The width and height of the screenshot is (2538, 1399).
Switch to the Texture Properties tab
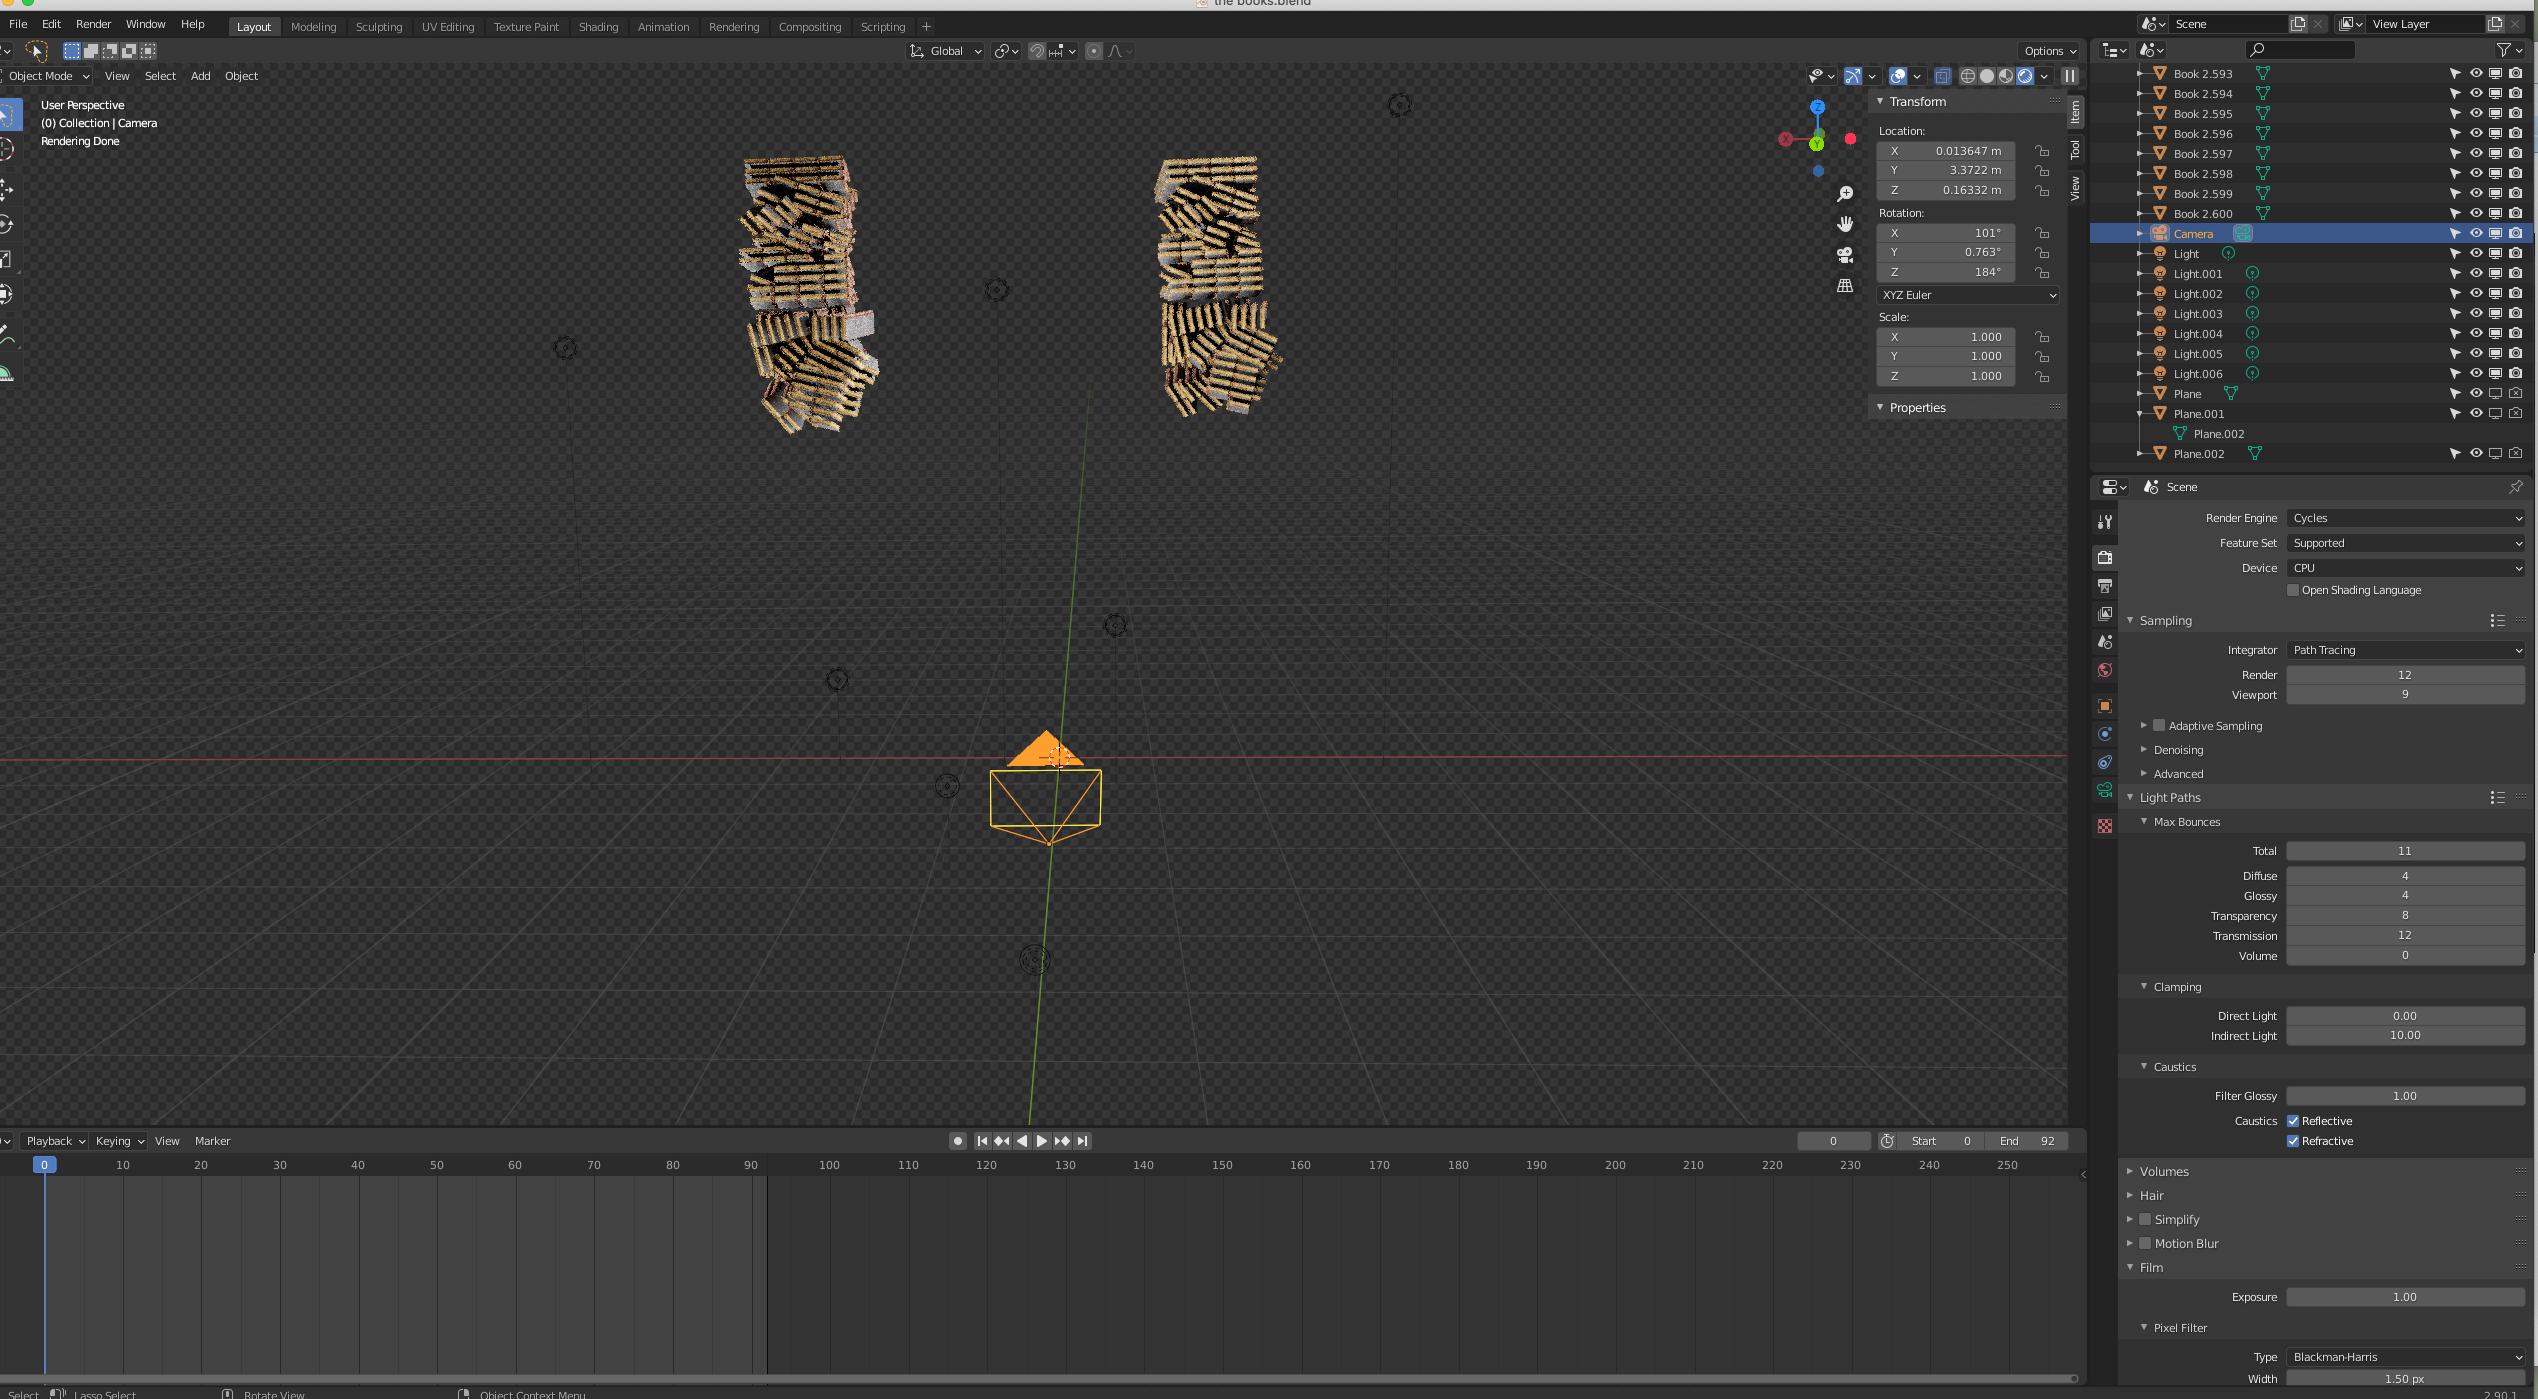coord(2105,825)
